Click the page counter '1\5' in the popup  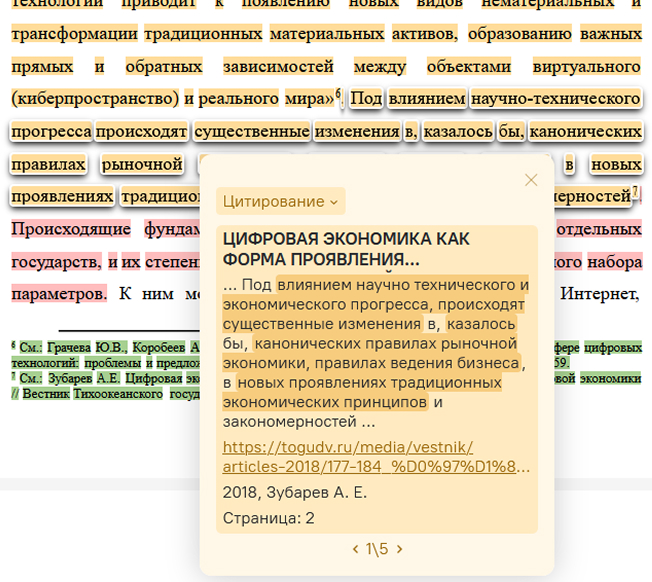click(x=377, y=549)
